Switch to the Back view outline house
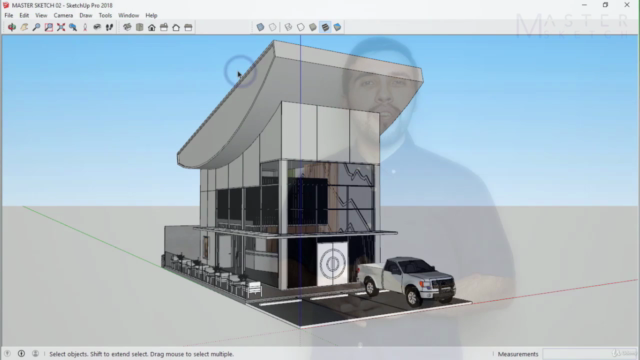The height and width of the screenshot is (360, 640). click(176, 27)
